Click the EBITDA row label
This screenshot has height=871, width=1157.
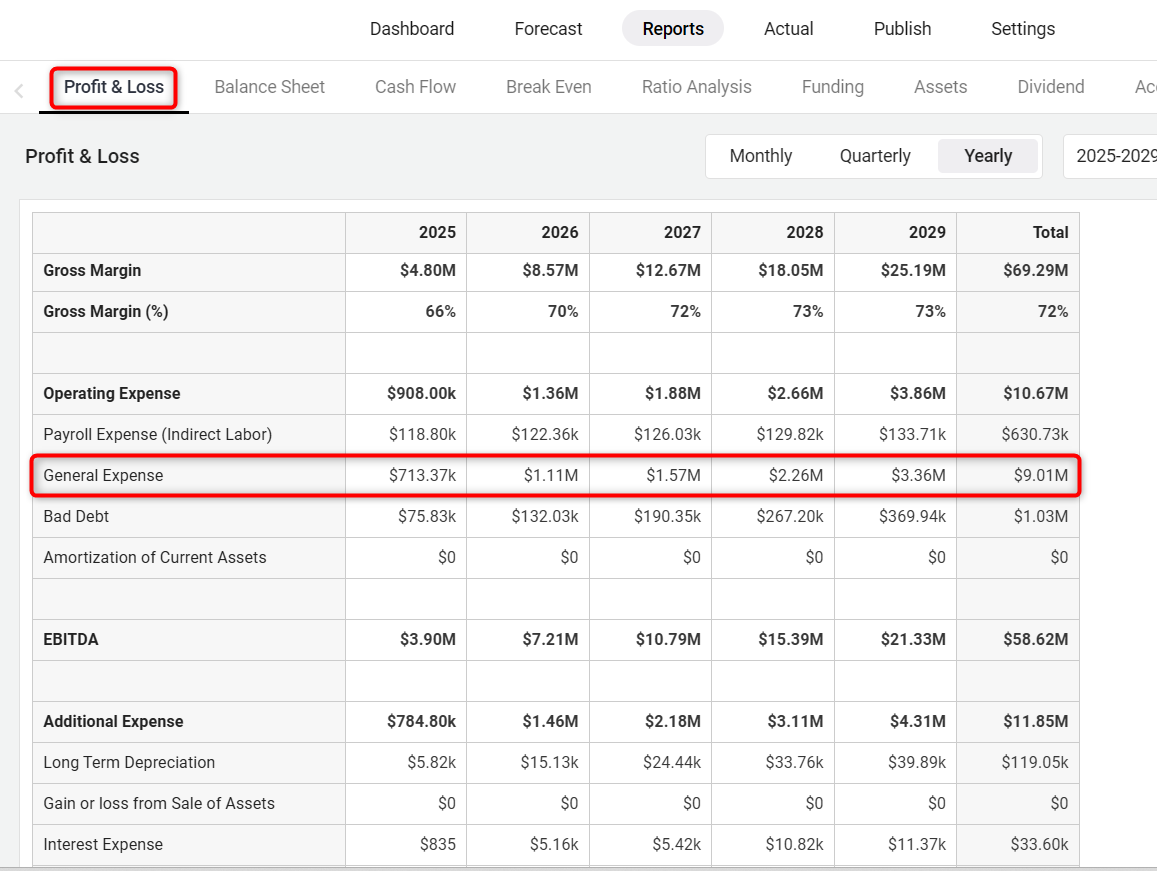click(x=71, y=640)
